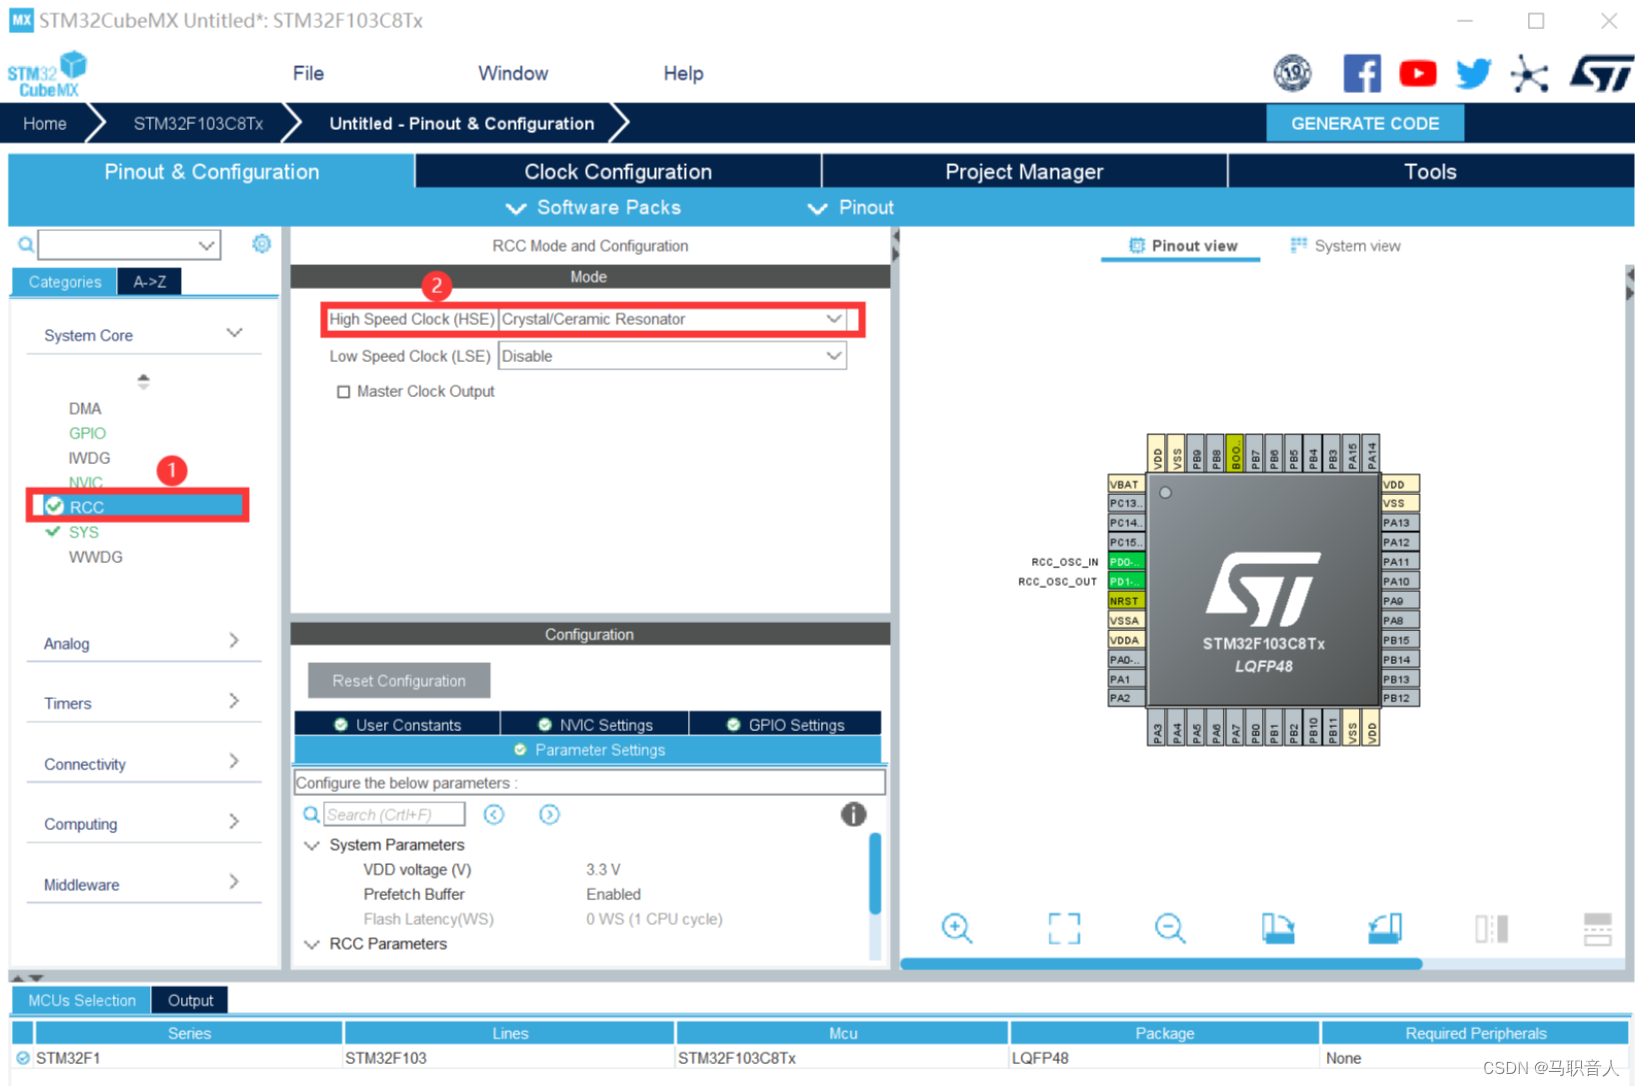The width and height of the screenshot is (1635, 1086).
Task: Go to Home breadcrumb
Action: click(x=45, y=123)
